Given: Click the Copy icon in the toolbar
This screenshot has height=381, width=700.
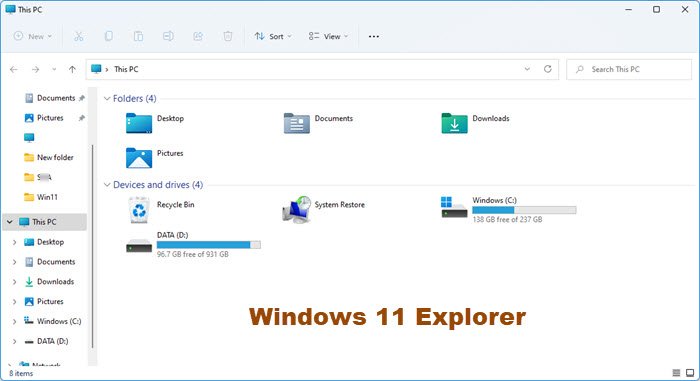Looking at the screenshot, I should point(108,37).
